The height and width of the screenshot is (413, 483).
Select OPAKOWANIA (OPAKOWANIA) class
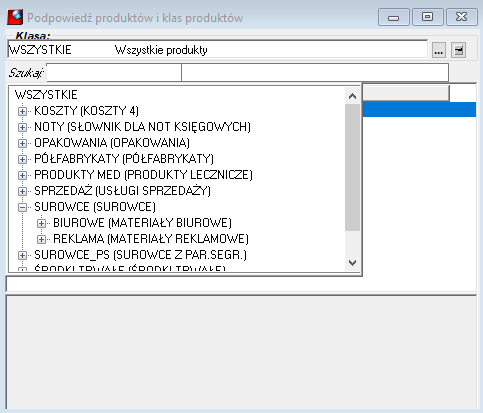[x=112, y=143]
